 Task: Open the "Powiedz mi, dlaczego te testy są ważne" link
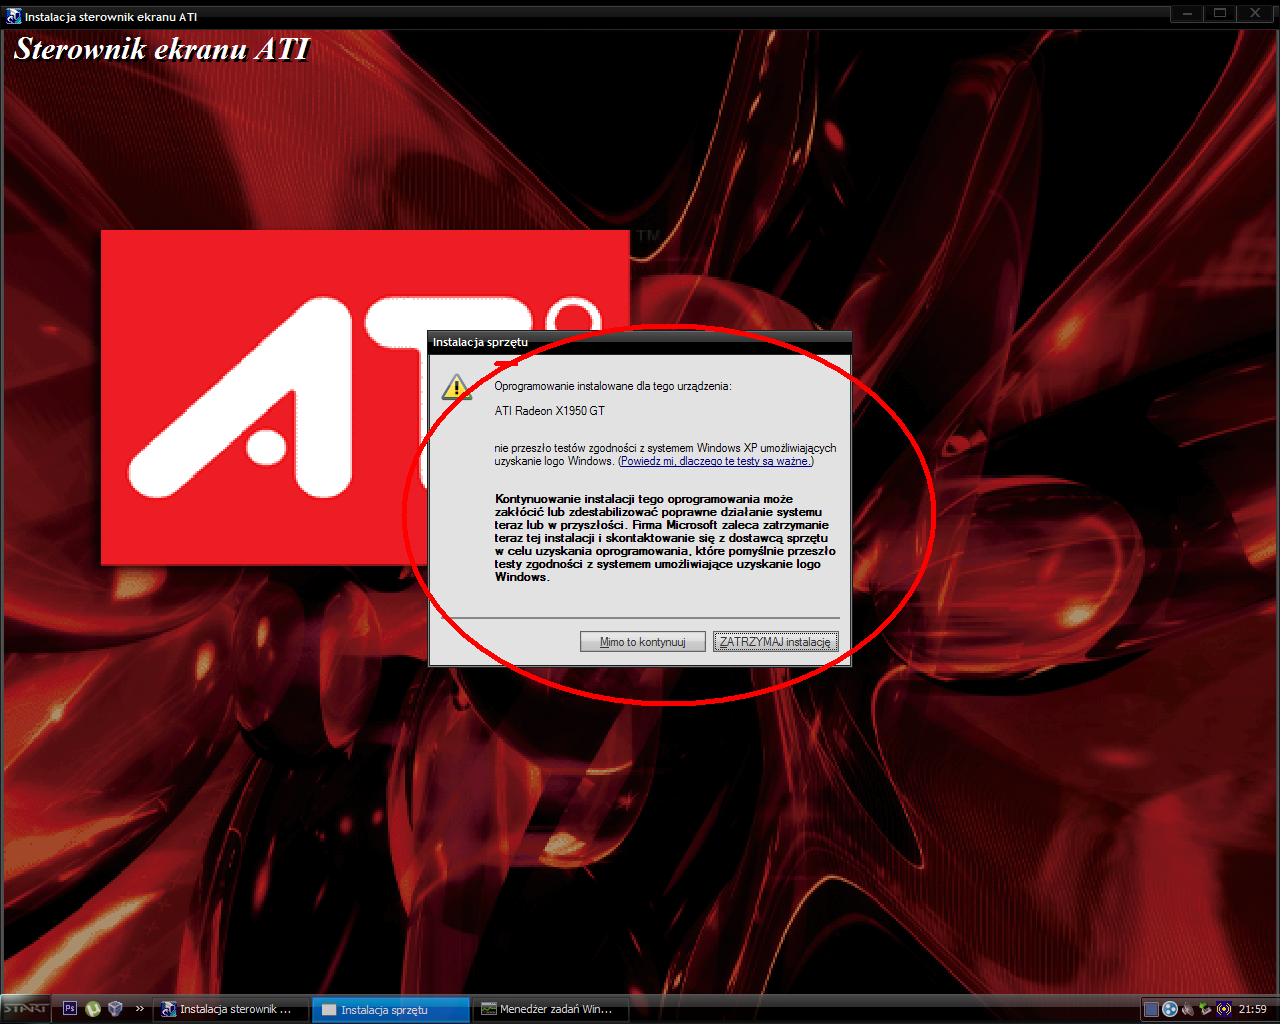click(x=716, y=461)
